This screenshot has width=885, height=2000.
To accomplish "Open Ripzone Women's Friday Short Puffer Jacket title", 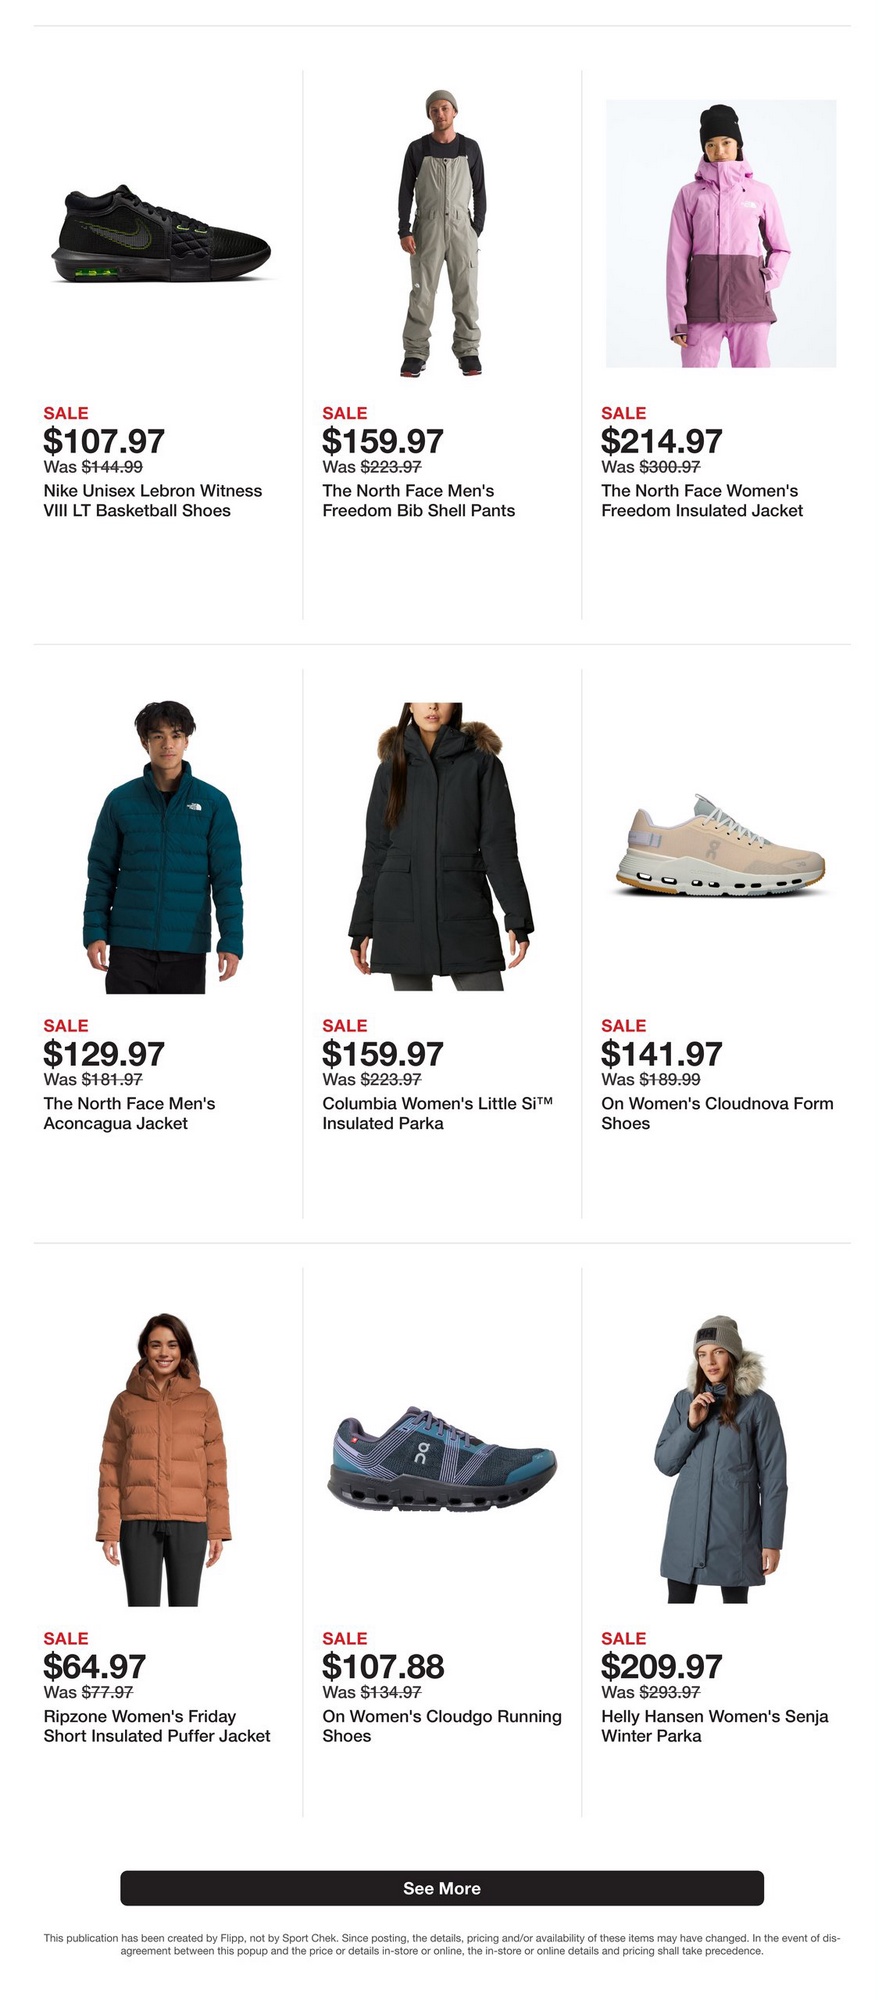I will [157, 1726].
